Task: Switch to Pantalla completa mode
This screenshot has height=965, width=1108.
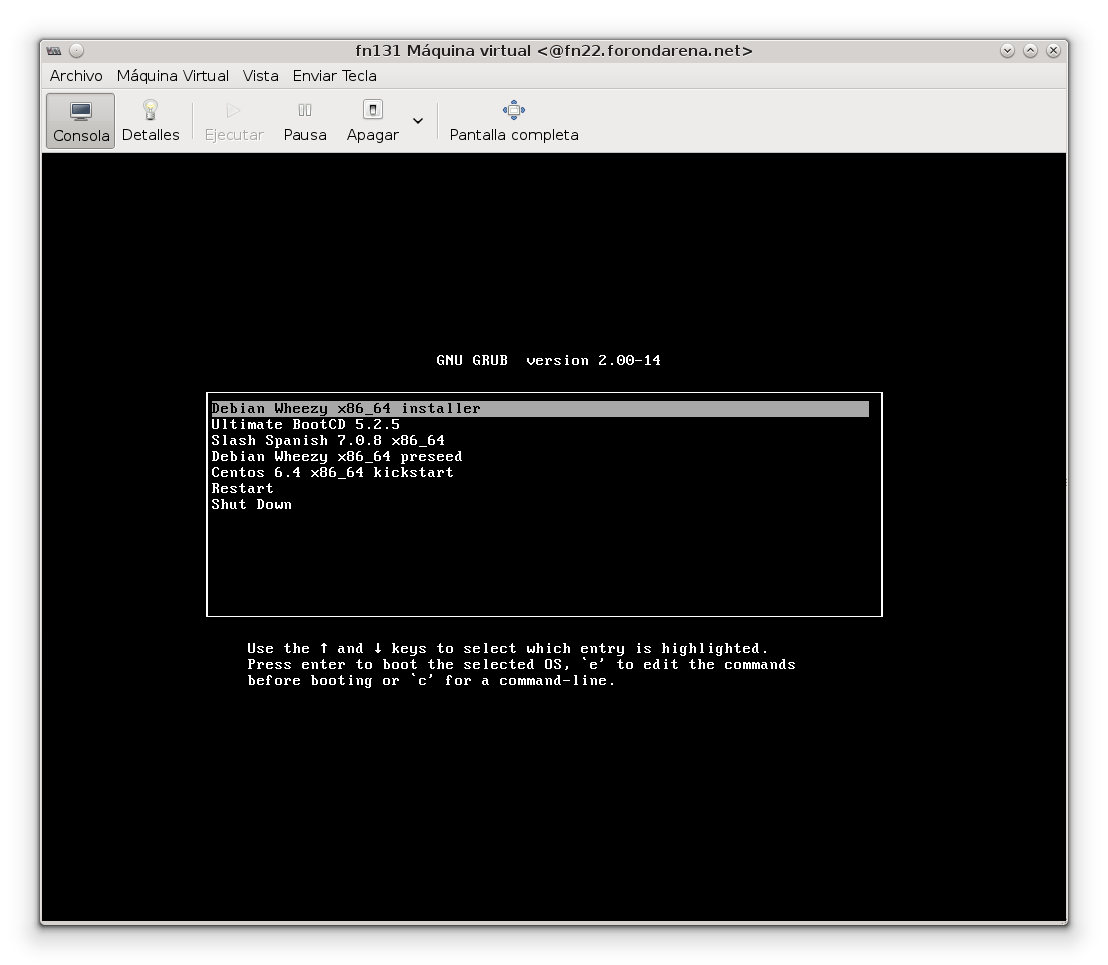Action: click(x=514, y=121)
